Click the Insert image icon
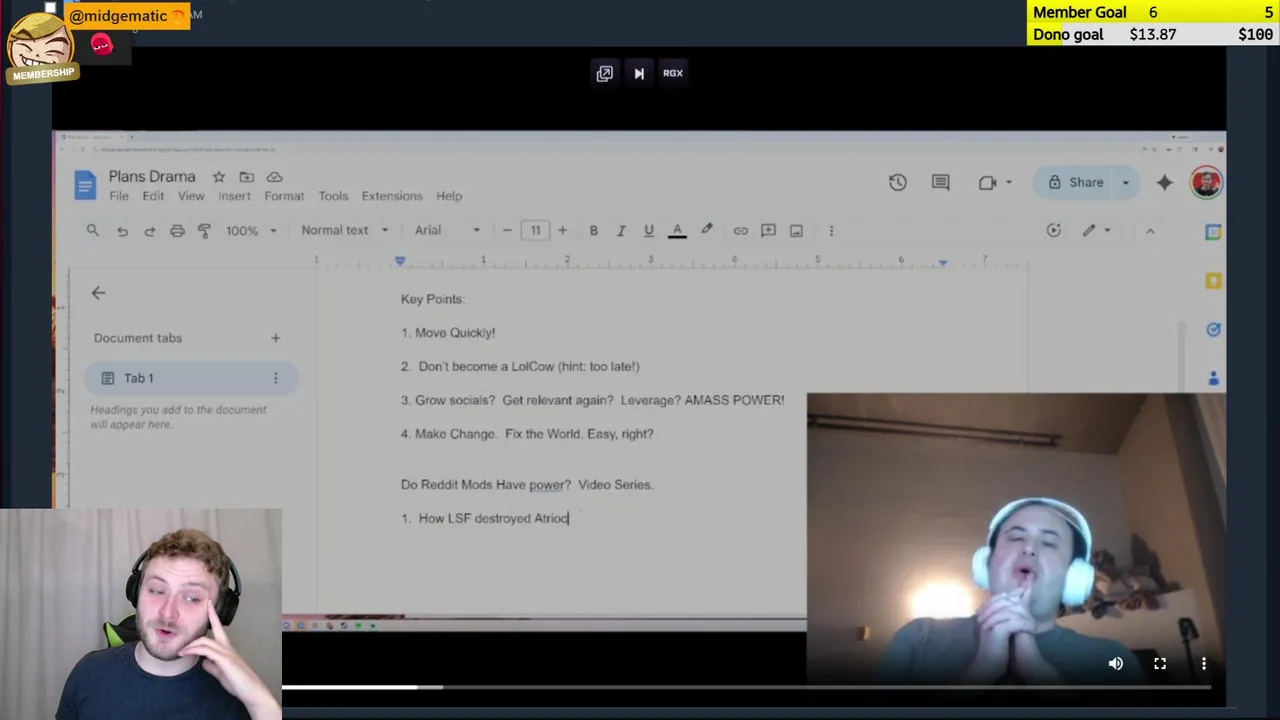The width and height of the screenshot is (1280, 720). (x=796, y=230)
